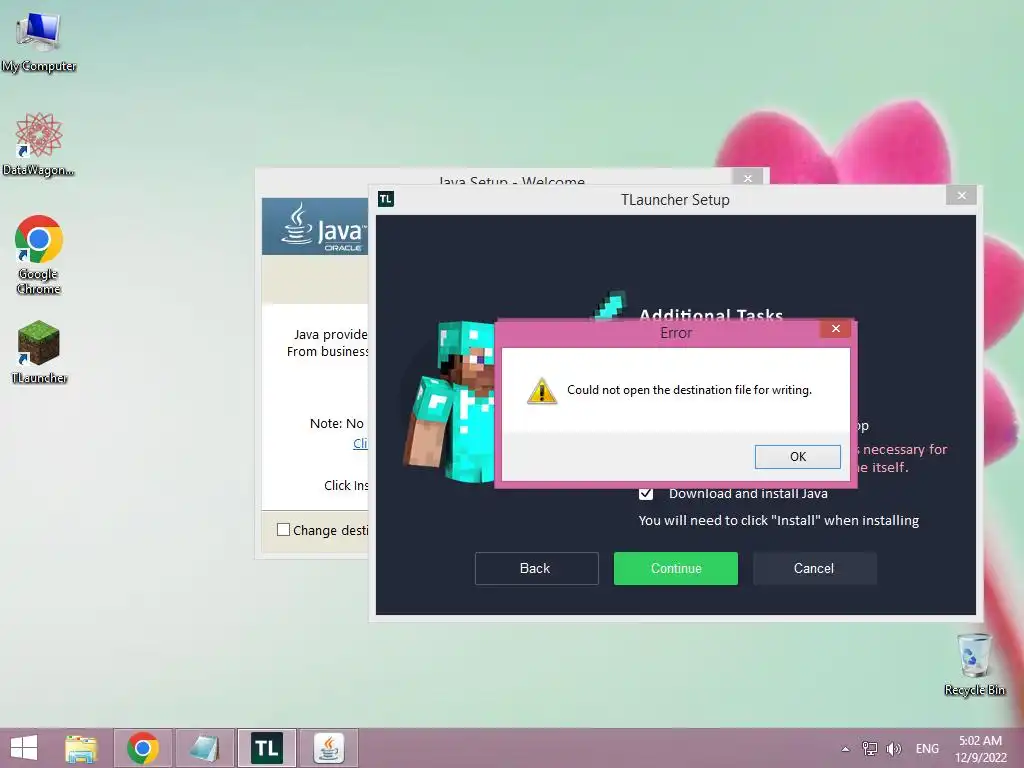Image resolution: width=1024 pixels, height=768 pixels.
Task: Close the Java Setup window
Action: point(748,178)
